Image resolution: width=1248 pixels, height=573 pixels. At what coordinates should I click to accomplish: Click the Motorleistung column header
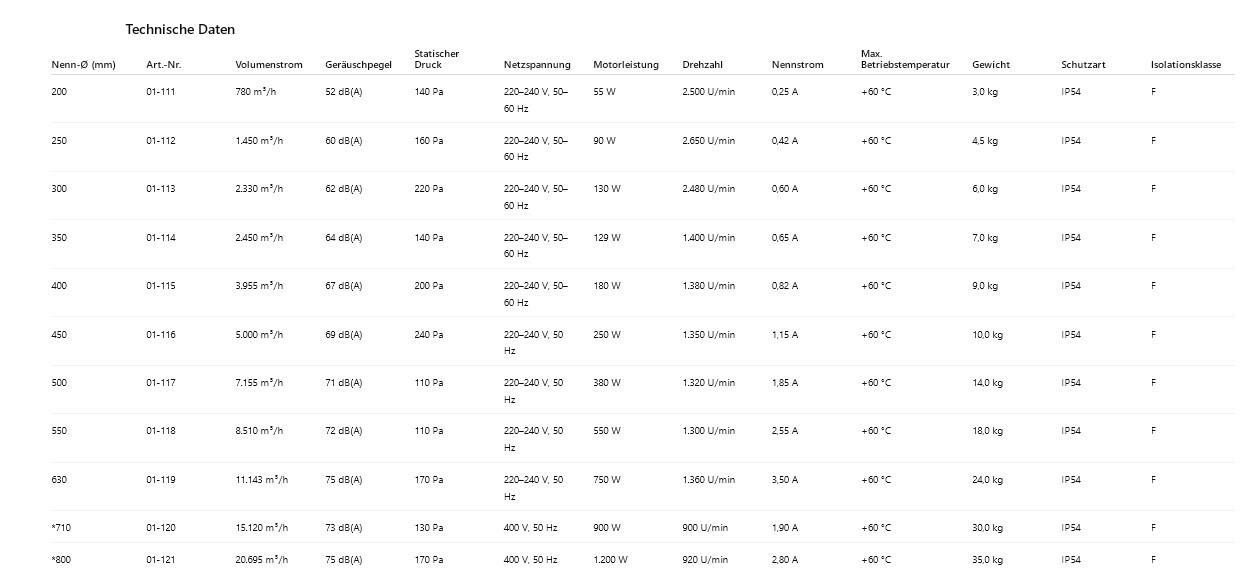pos(626,65)
